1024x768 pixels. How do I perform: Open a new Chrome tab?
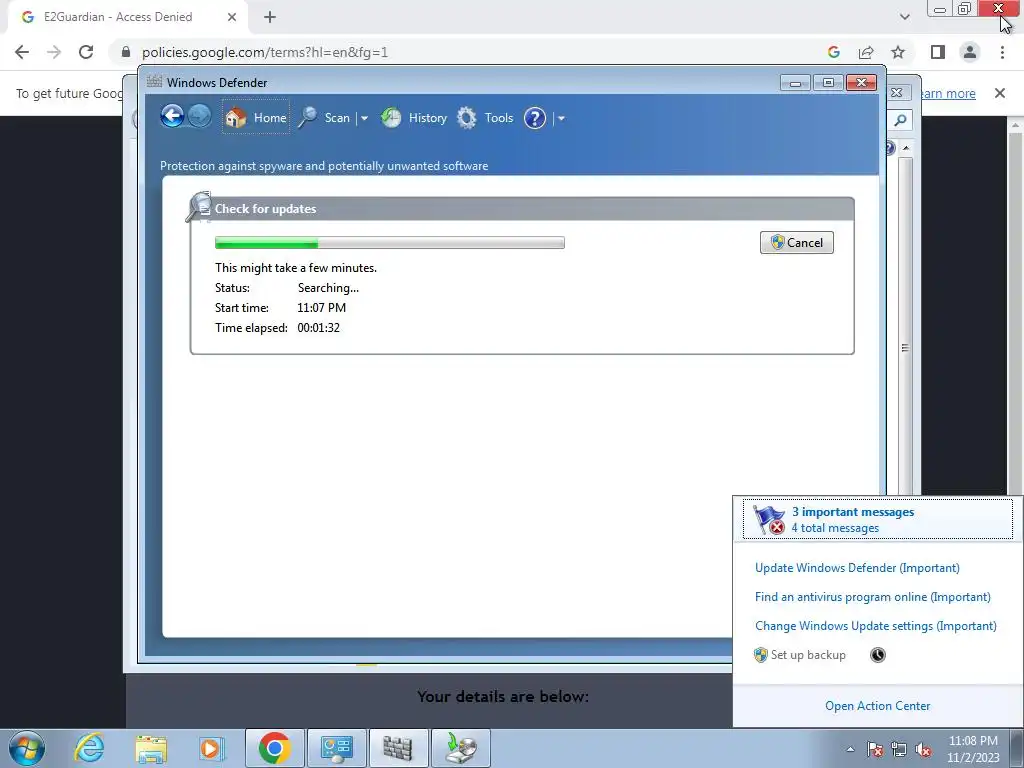click(x=270, y=17)
